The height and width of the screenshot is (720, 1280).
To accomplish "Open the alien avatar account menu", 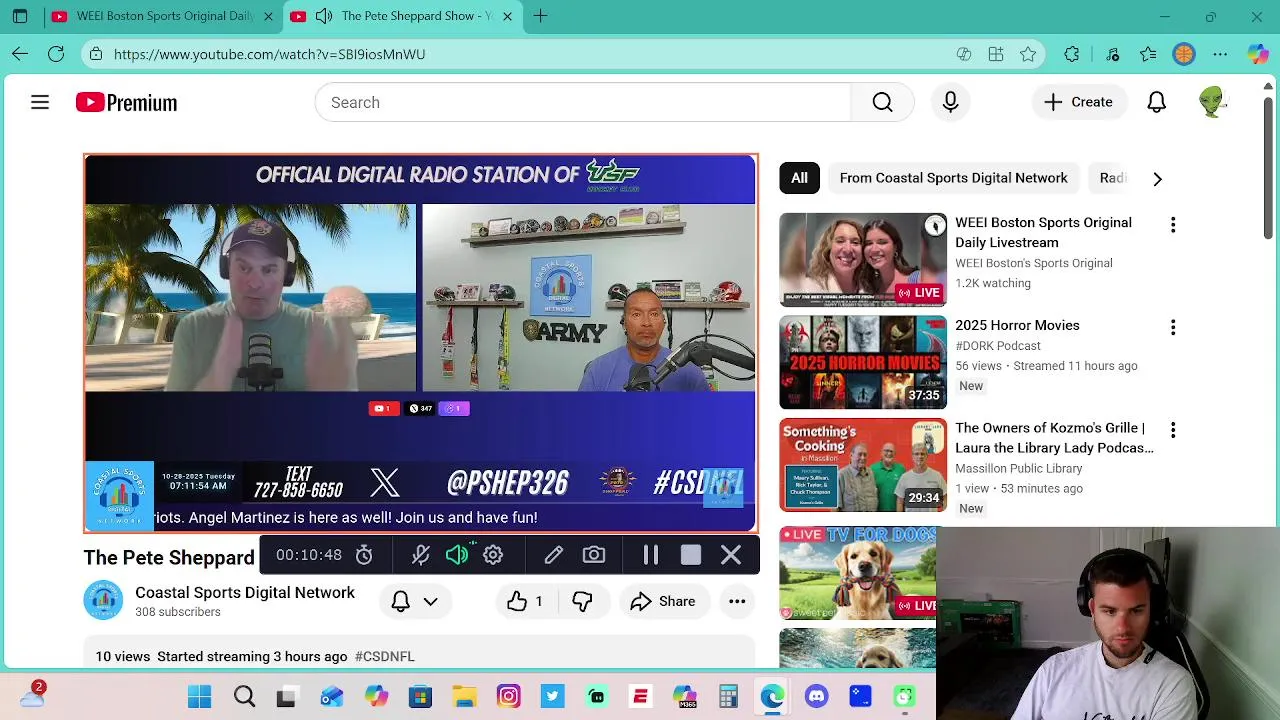I will coord(1212,102).
